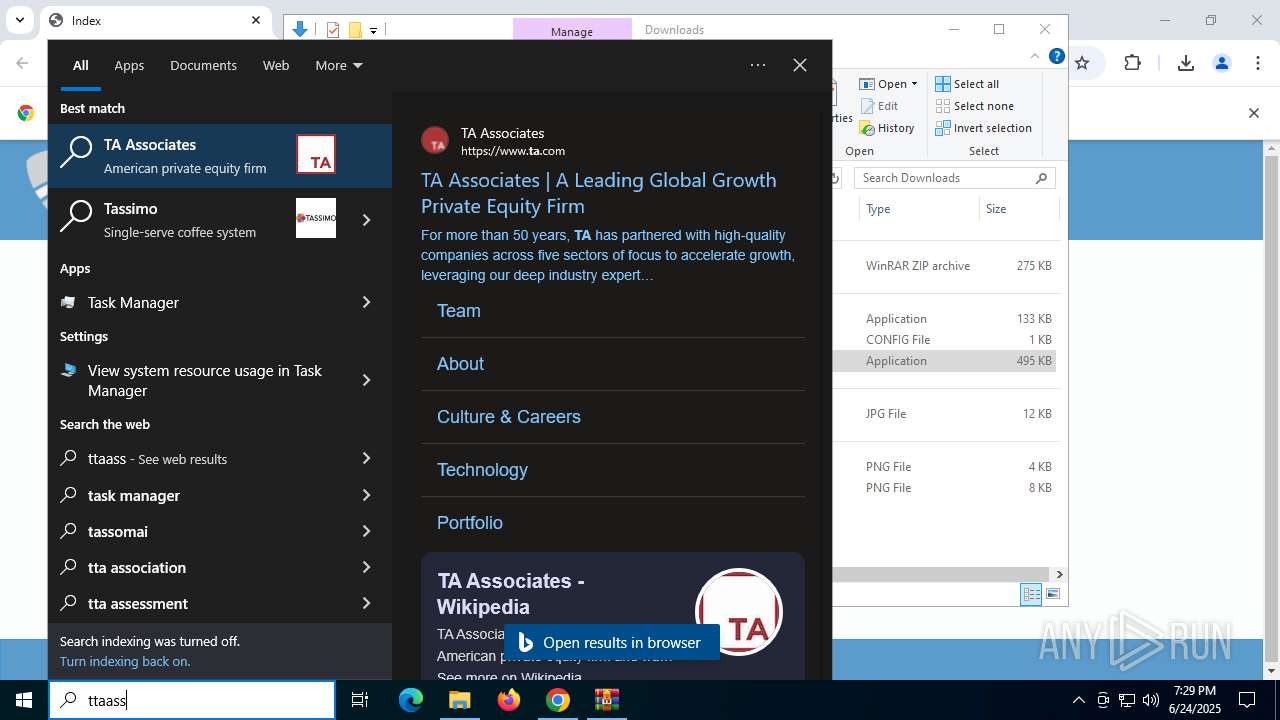Expand ttaass web results arrow
This screenshot has width=1280, height=720.
[366, 458]
